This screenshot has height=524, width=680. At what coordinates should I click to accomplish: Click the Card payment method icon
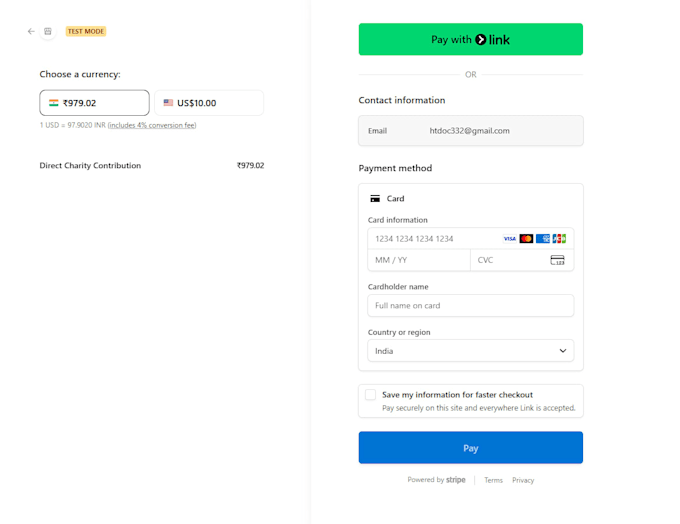coord(375,199)
